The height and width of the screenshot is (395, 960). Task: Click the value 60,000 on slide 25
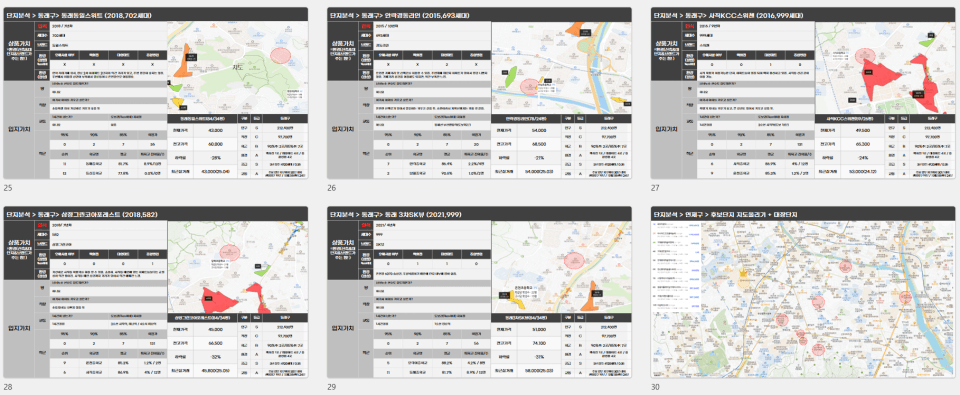coord(216,145)
